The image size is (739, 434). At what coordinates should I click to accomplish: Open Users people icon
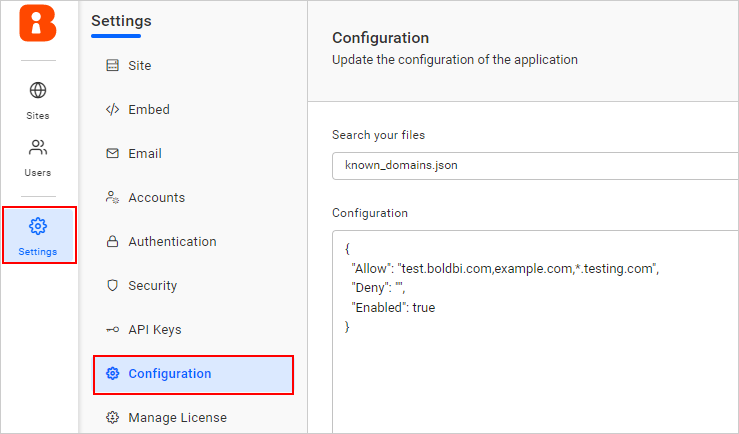pyautogui.click(x=38, y=148)
